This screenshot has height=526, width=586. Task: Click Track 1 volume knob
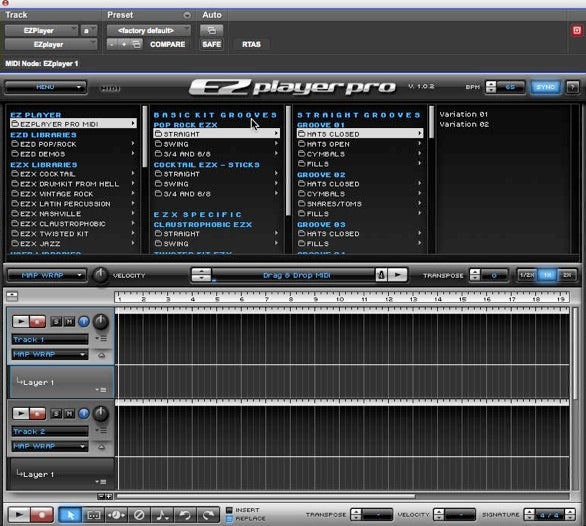(x=100, y=322)
